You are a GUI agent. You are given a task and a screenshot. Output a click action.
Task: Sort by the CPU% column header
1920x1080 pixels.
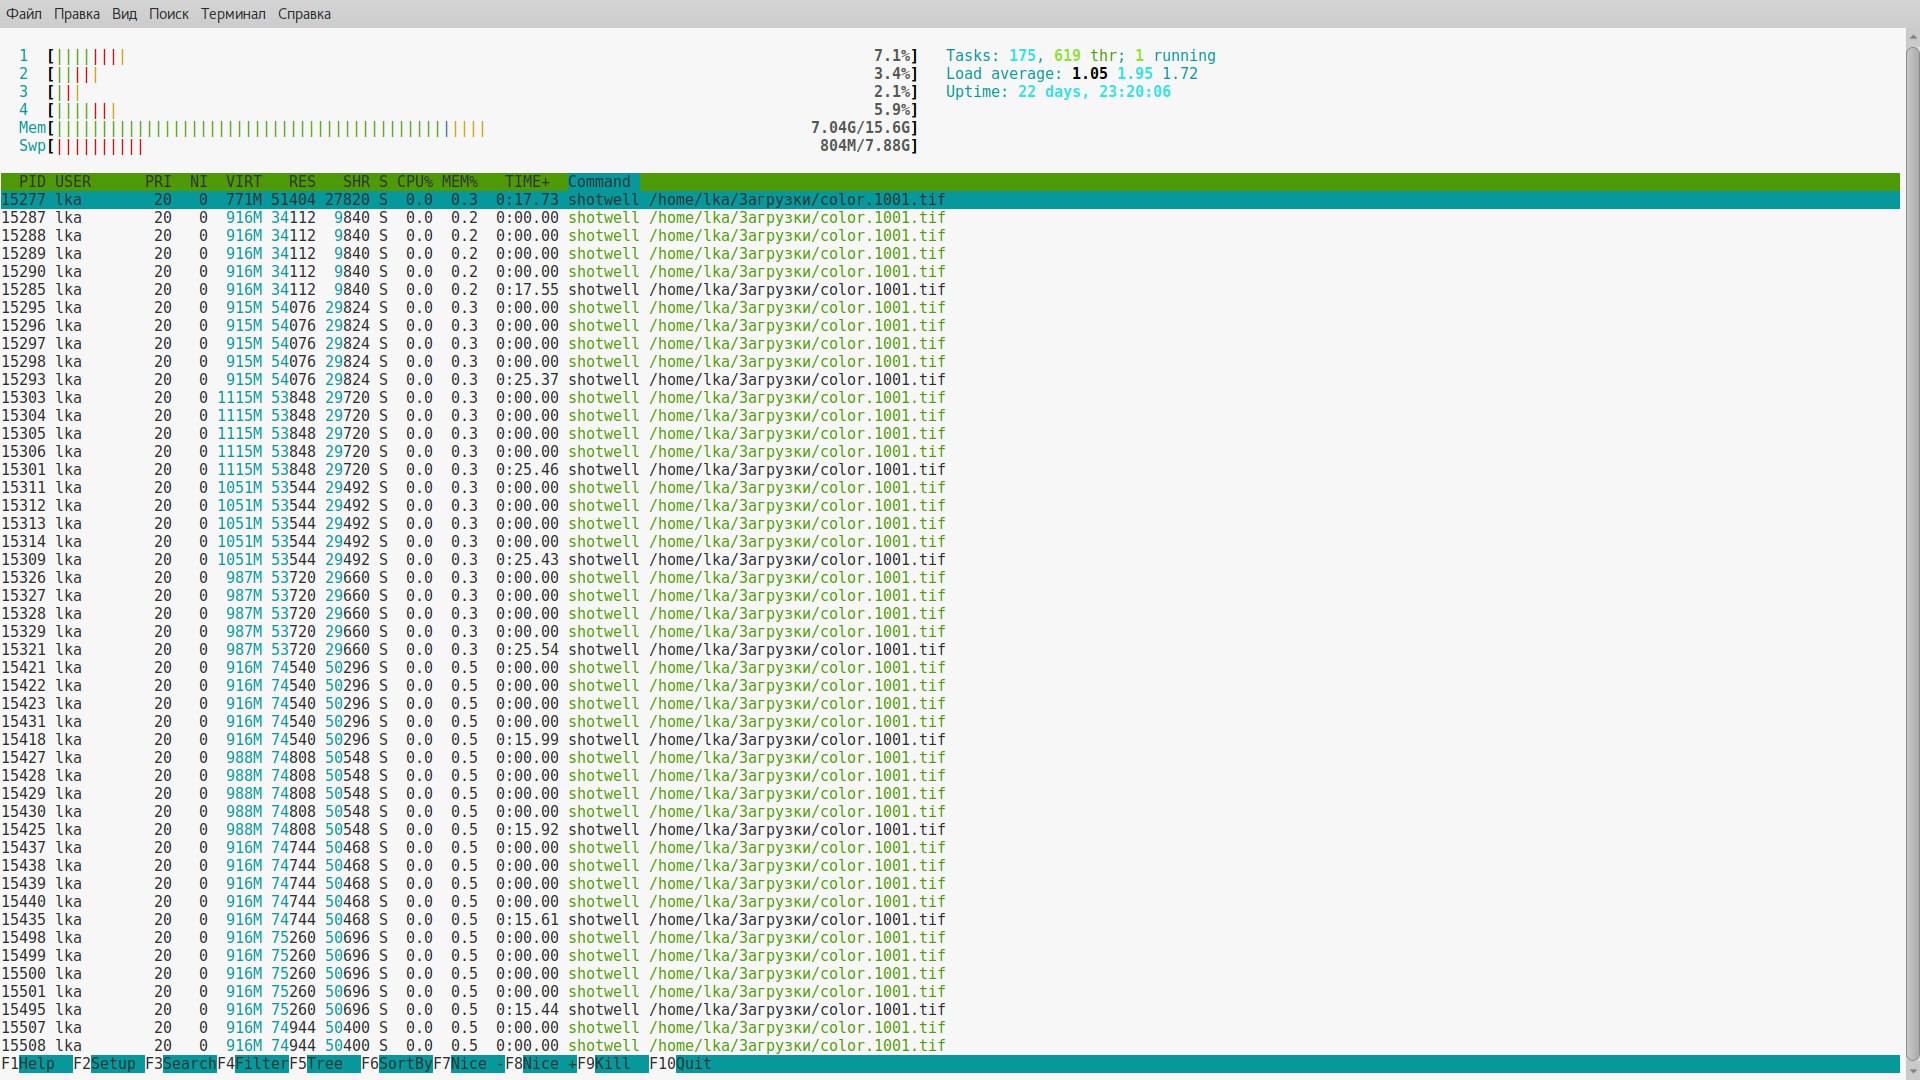click(x=415, y=182)
